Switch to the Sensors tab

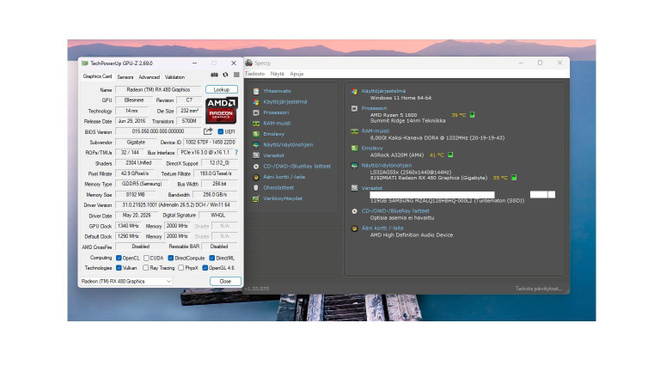pos(125,77)
